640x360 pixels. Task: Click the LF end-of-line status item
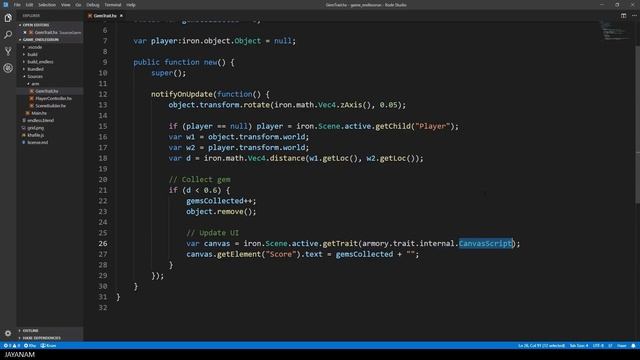[x=610, y=346]
